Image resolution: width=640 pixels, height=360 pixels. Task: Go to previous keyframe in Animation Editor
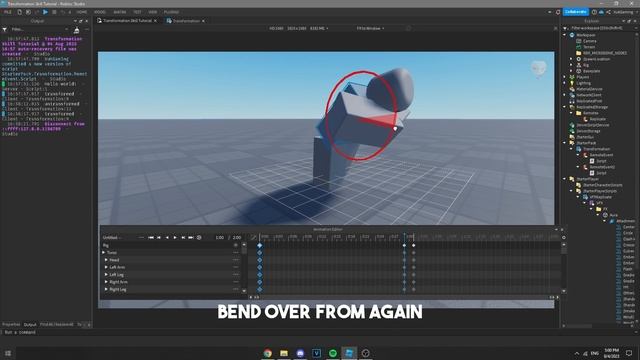[x=159, y=238]
